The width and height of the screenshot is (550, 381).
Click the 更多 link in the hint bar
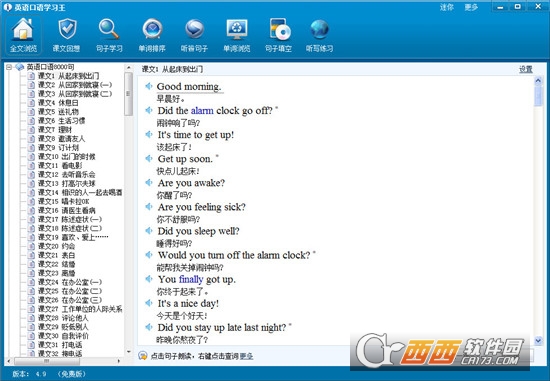click(x=246, y=356)
